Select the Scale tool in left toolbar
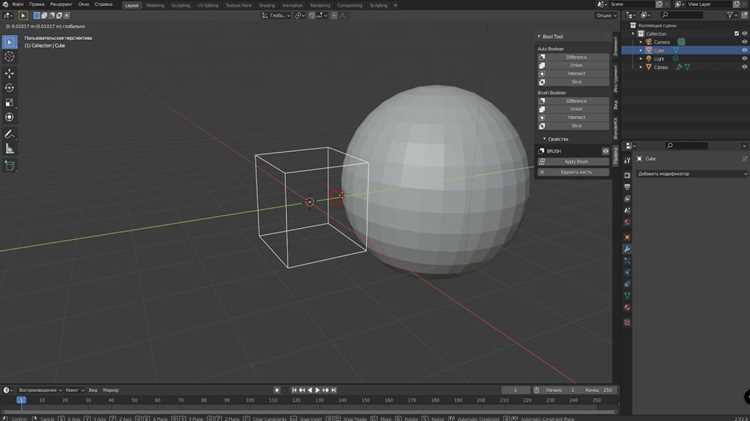Image resolution: width=750 pixels, height=421 pixels. 9,103
